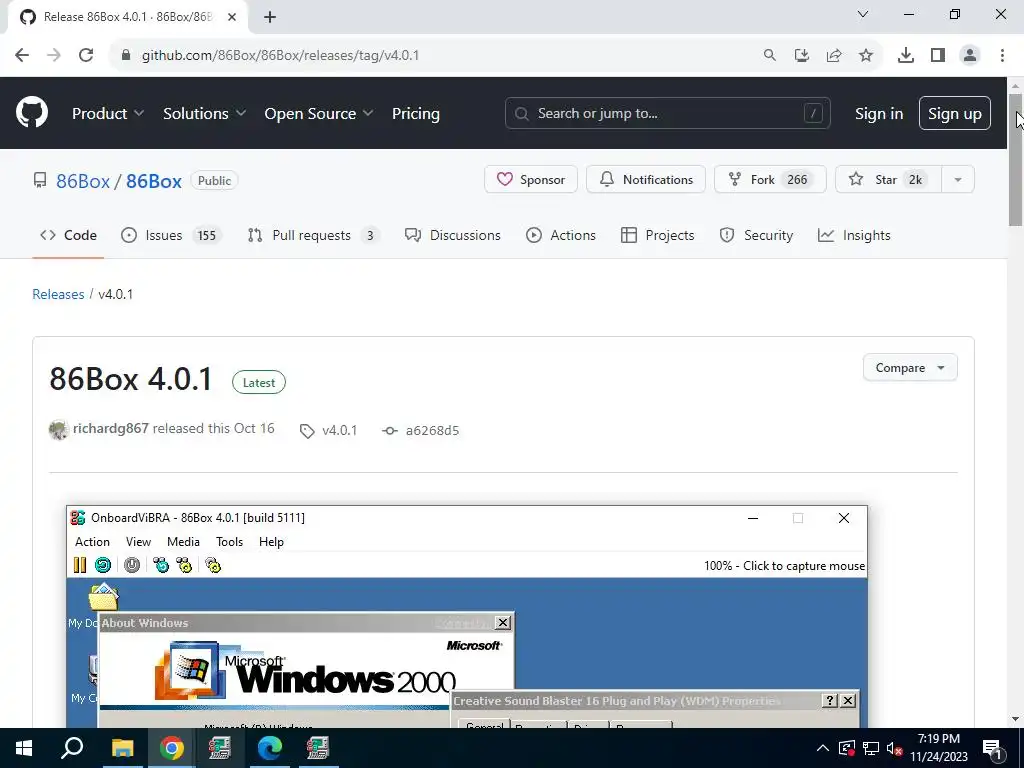
Task: Switch to the Projects tab
Action: coord(657,235)
